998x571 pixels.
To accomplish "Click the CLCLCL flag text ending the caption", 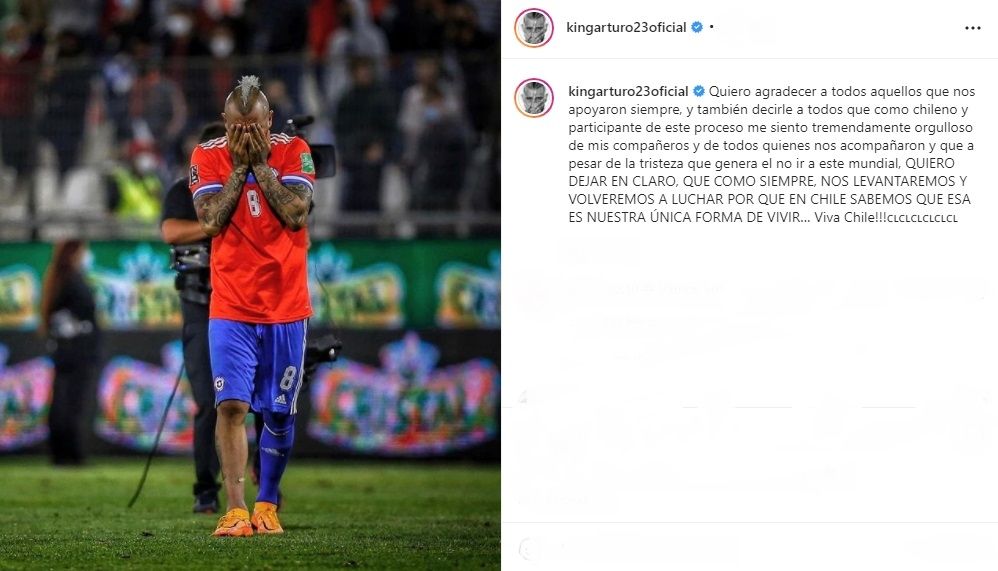I will (x=922, y=218).
